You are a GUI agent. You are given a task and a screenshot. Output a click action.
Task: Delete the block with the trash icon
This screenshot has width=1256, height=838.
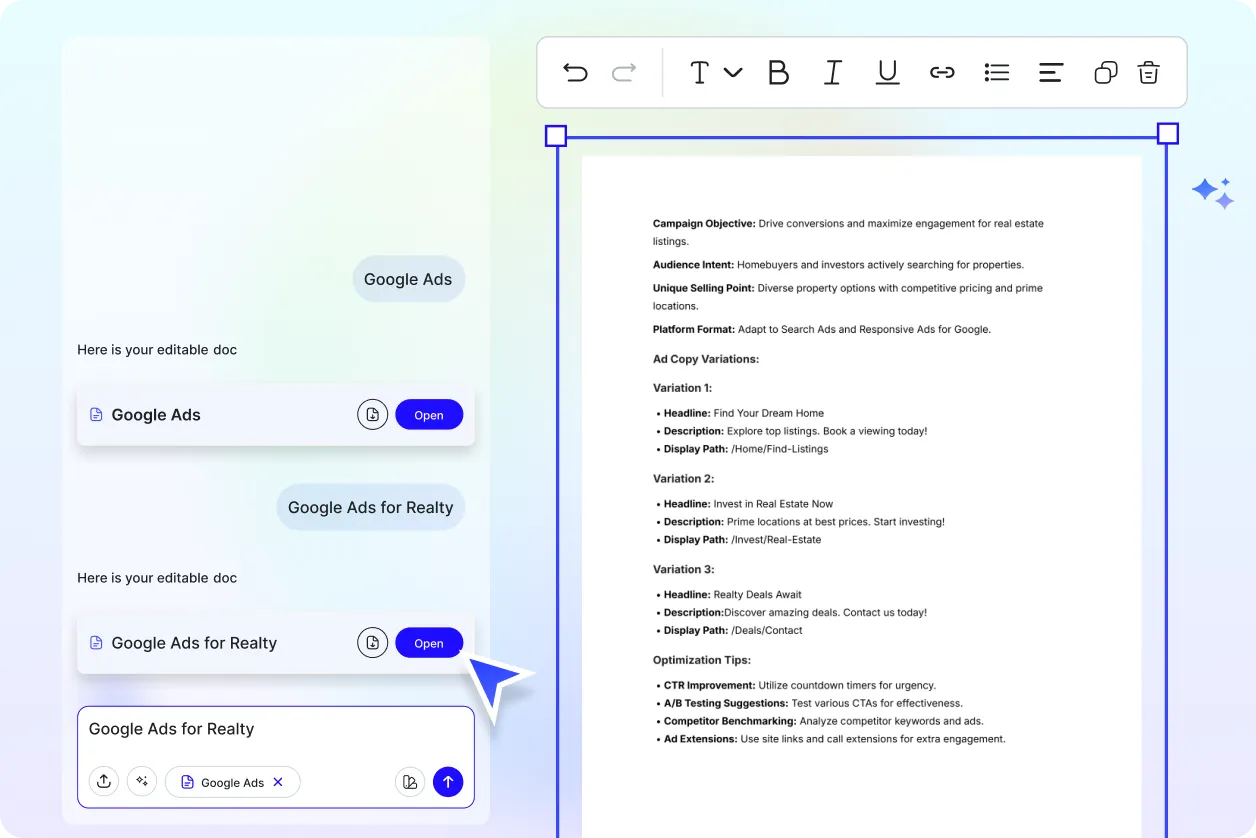1148,72
